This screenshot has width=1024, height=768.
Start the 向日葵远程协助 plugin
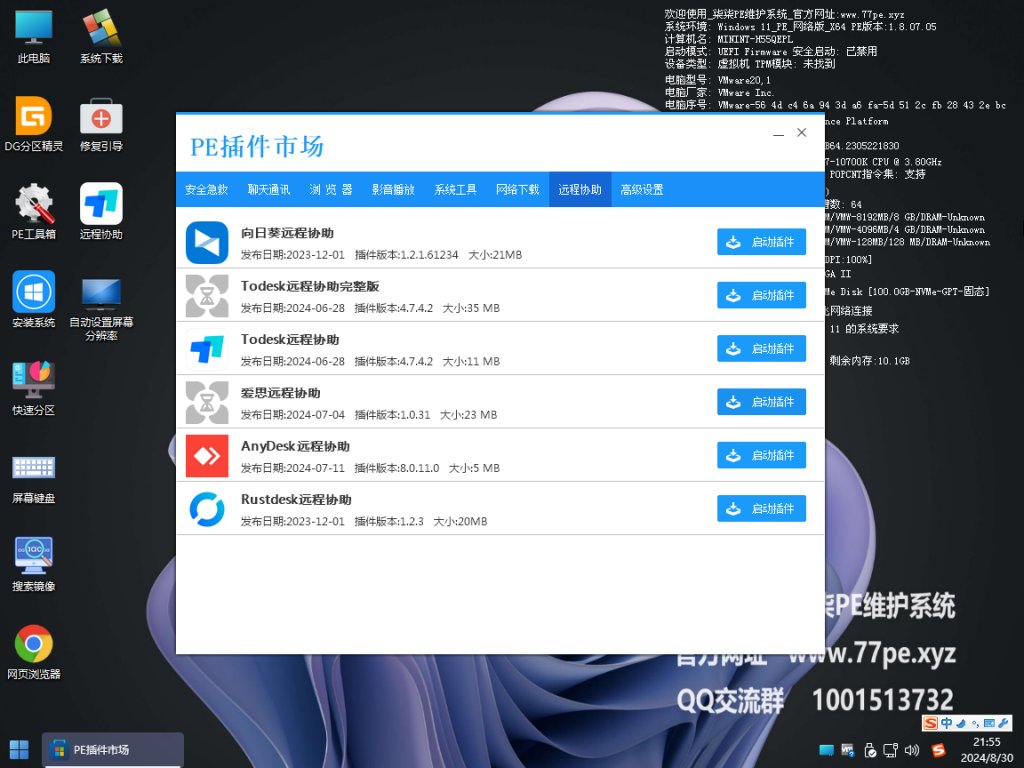pos(761,242)
